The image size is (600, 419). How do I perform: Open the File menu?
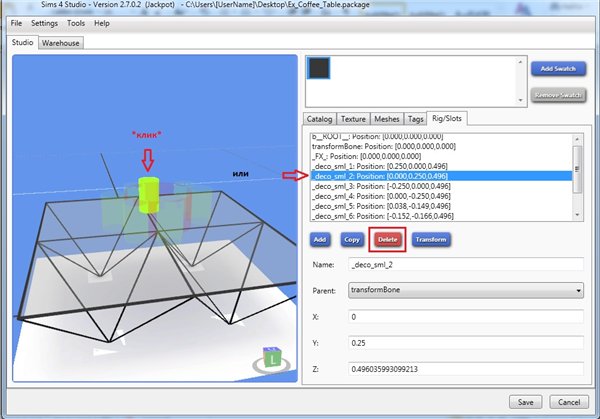16,22
